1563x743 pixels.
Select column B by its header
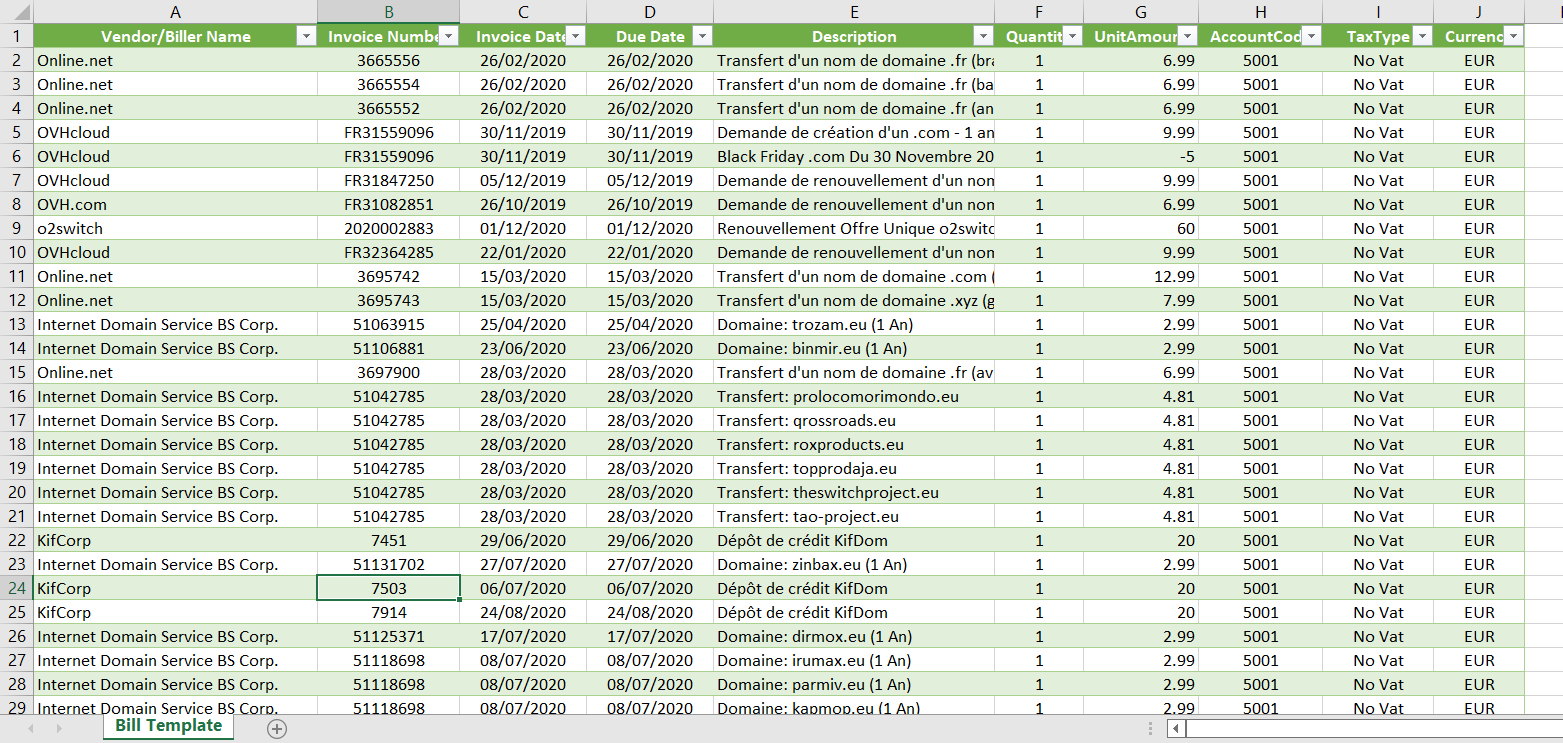pos(389,12)
